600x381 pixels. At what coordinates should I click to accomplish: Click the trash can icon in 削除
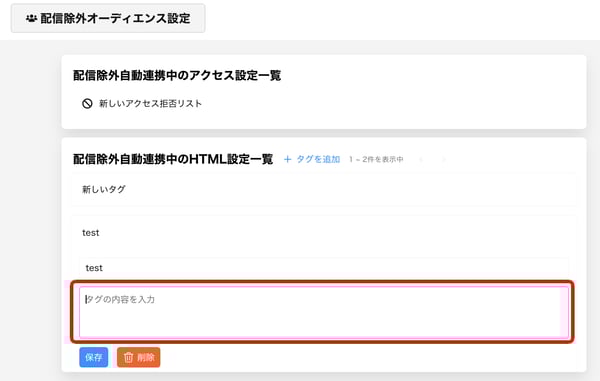[x=129, y=357]
